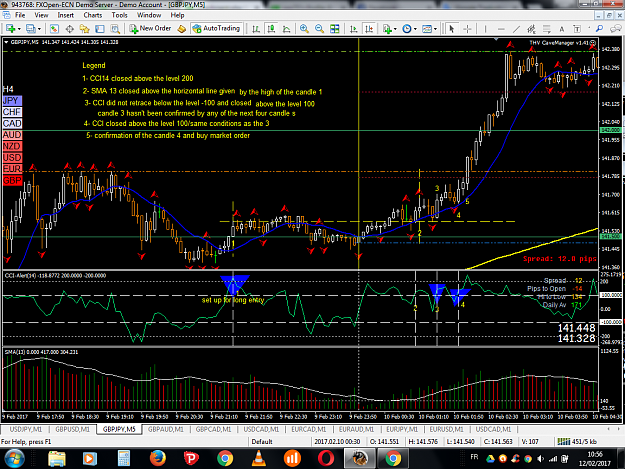Image resolution: width=625 pixels, height=469 pixels.
Task: Toggle the Terminal panel
Action: (x=100, y=29)
